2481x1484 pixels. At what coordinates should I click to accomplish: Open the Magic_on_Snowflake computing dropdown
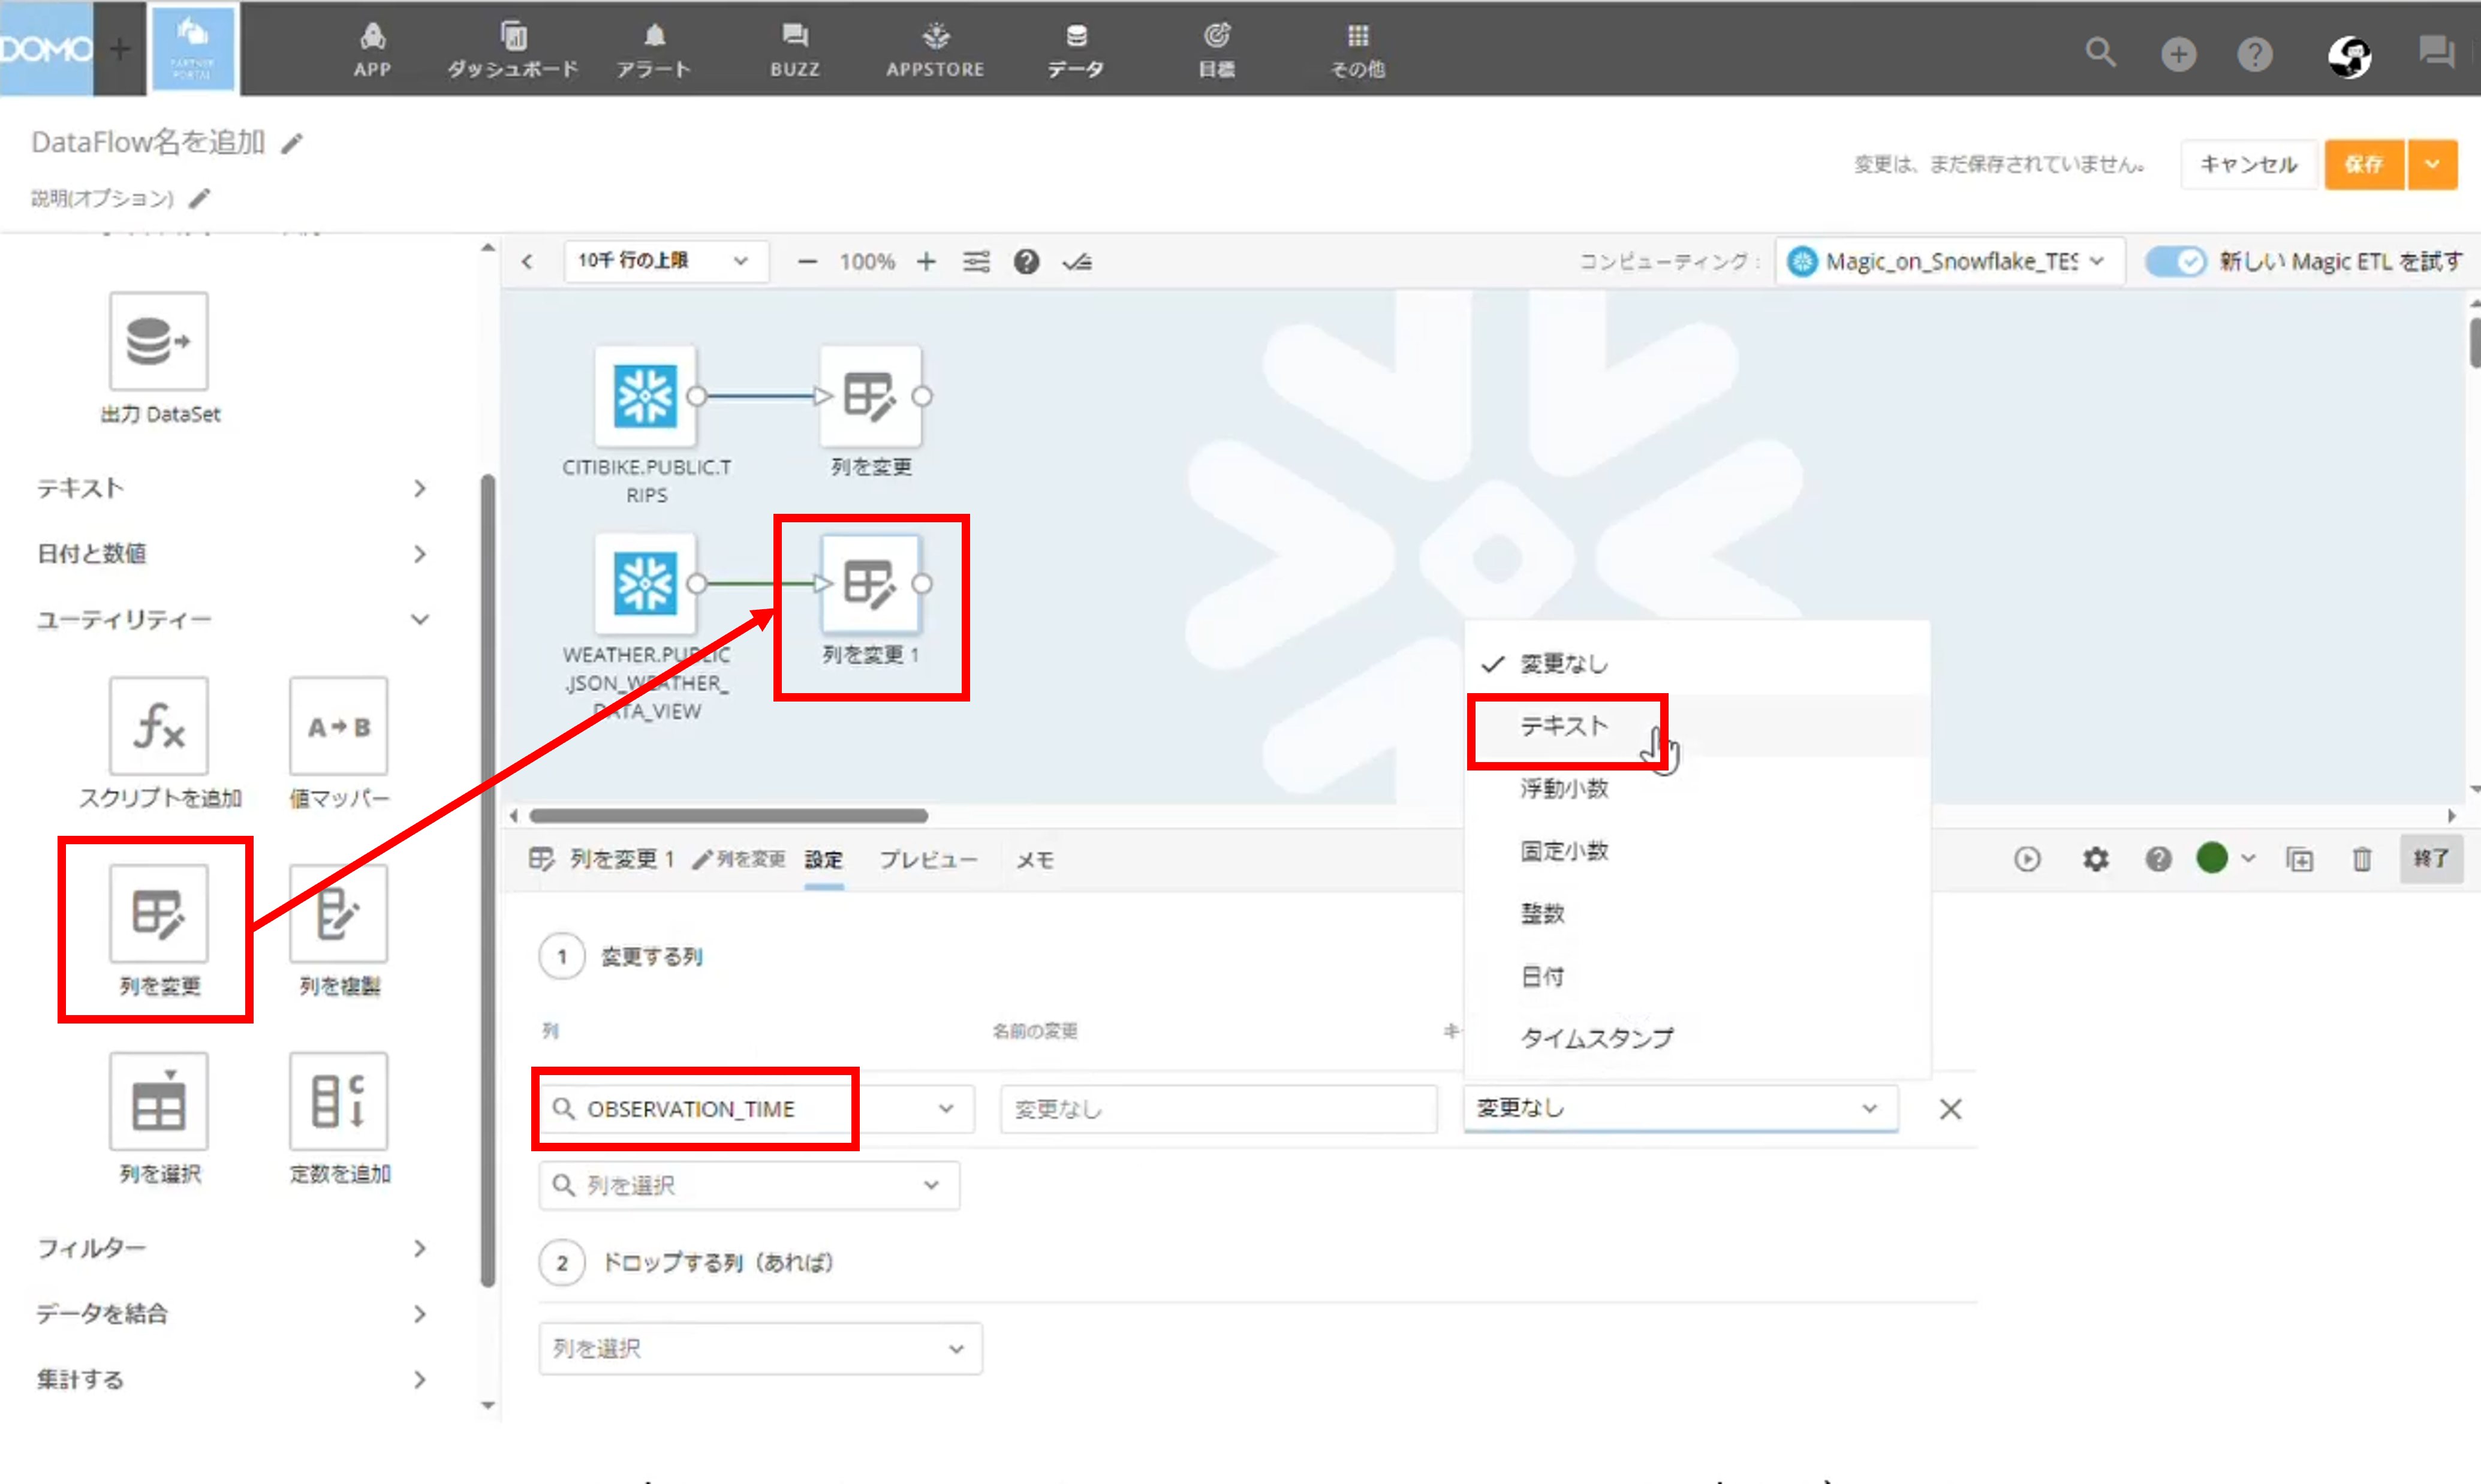click(1949, 262)
